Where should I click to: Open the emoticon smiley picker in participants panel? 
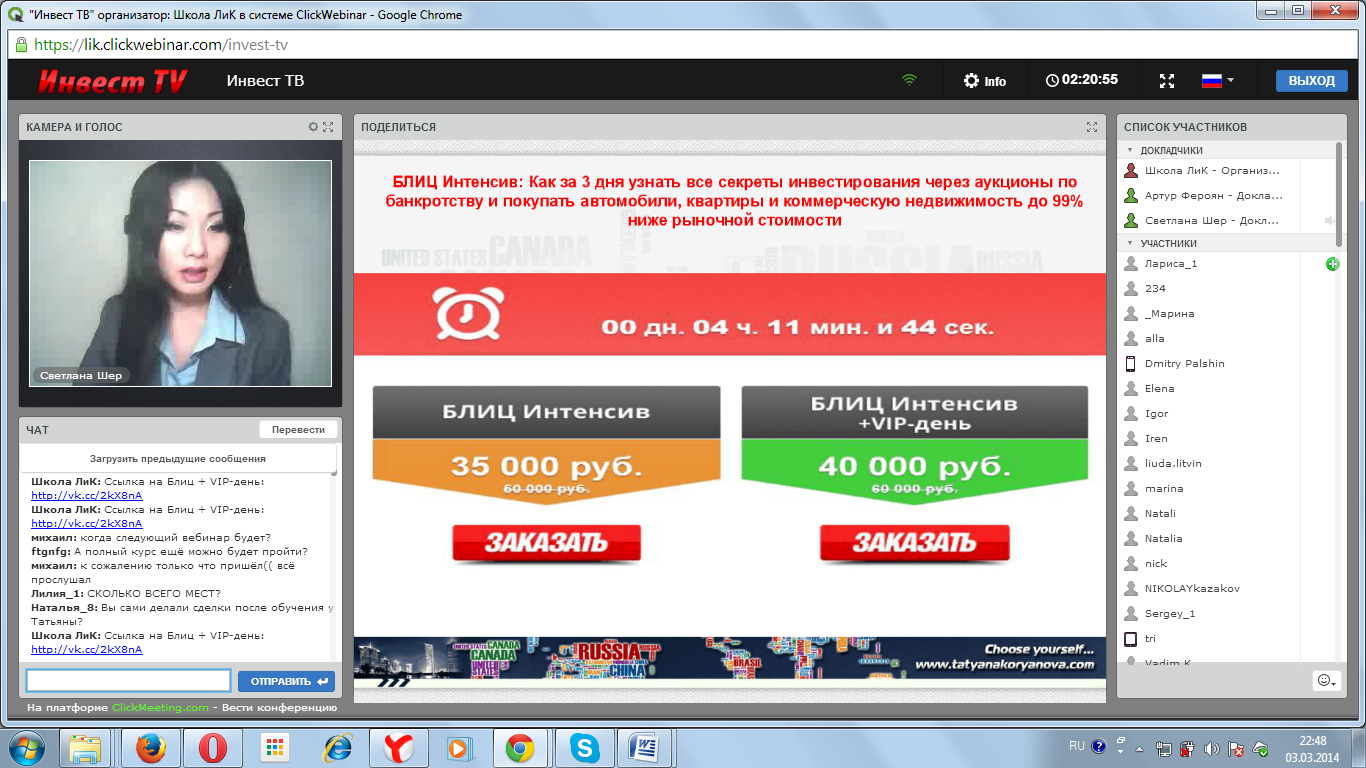pyautogui.click(x=1326, y=681)
